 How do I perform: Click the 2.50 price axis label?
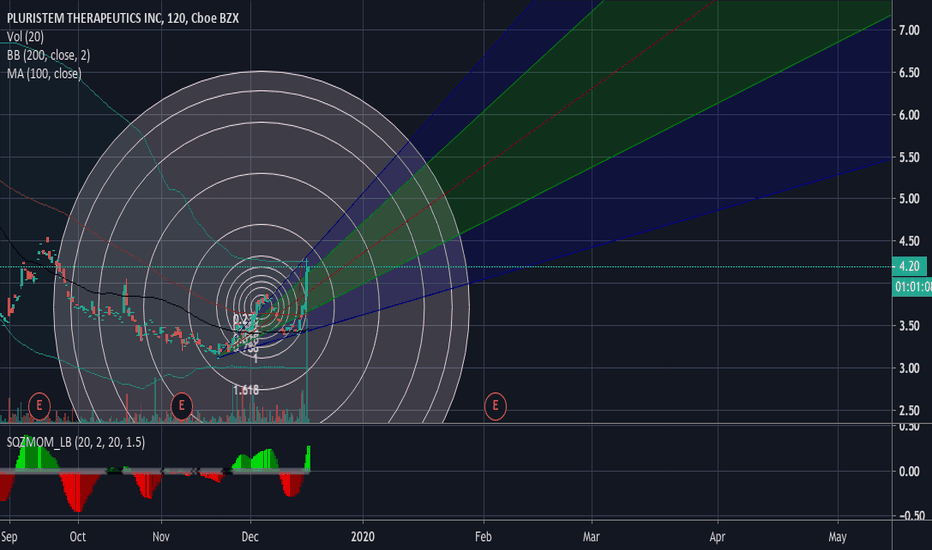point(909,410)
